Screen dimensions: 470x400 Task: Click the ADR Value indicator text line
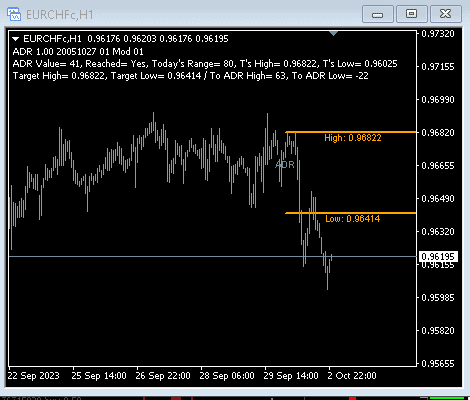click(205, 64)
